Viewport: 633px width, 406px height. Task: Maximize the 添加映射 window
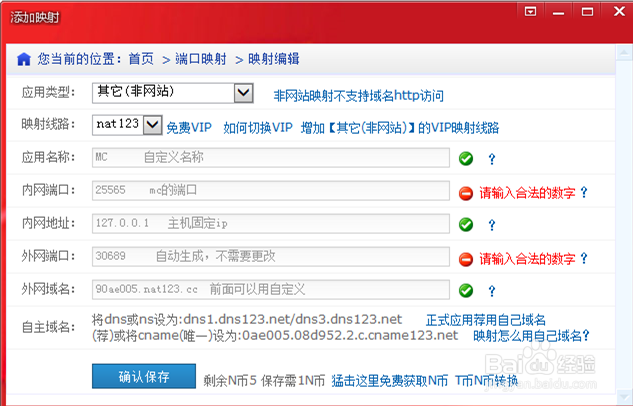coord(587,12)
